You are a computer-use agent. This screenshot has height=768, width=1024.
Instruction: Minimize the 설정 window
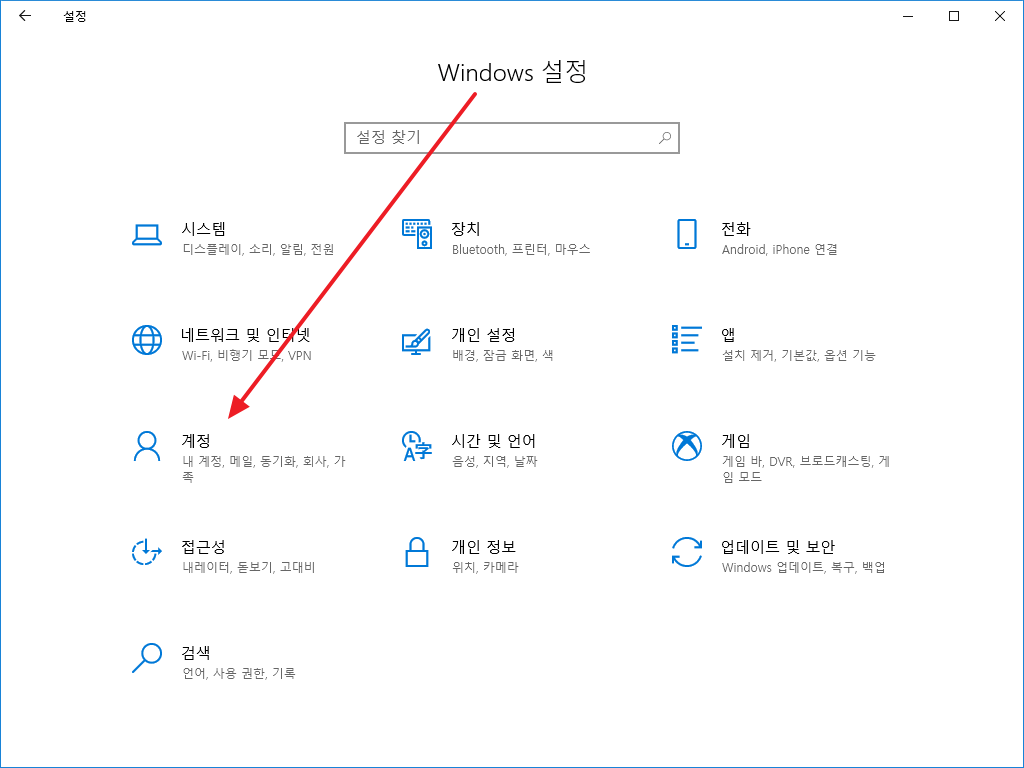pos(908,16)
